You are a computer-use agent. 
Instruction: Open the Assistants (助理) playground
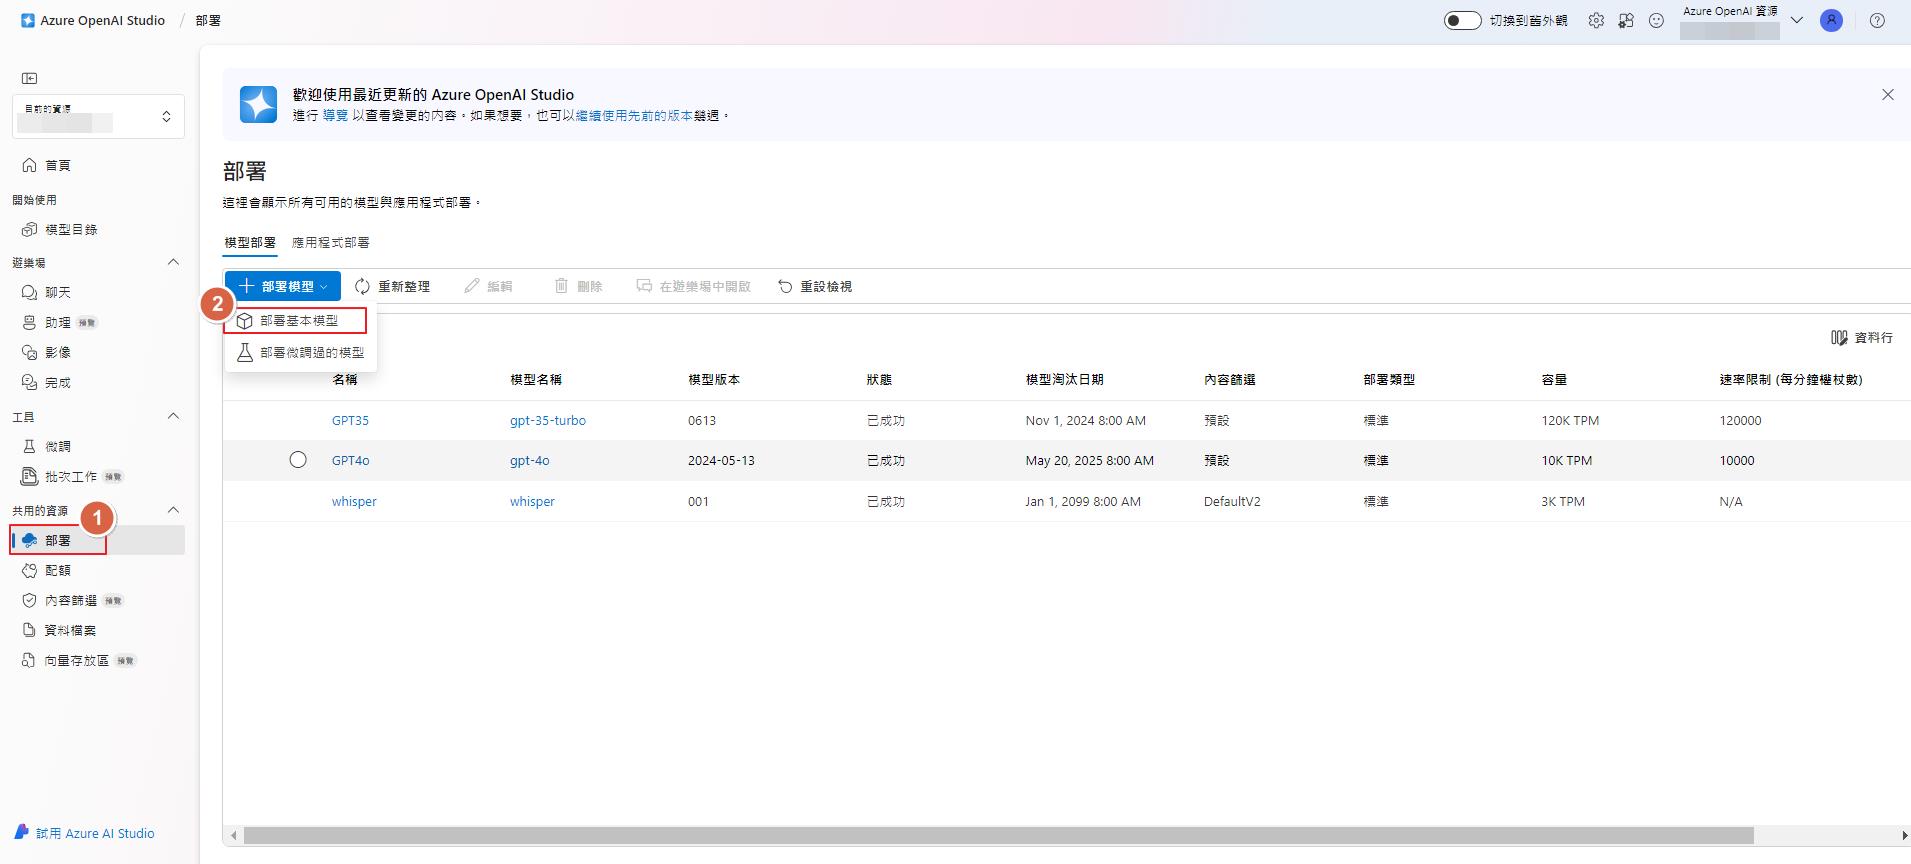(59, 322)
